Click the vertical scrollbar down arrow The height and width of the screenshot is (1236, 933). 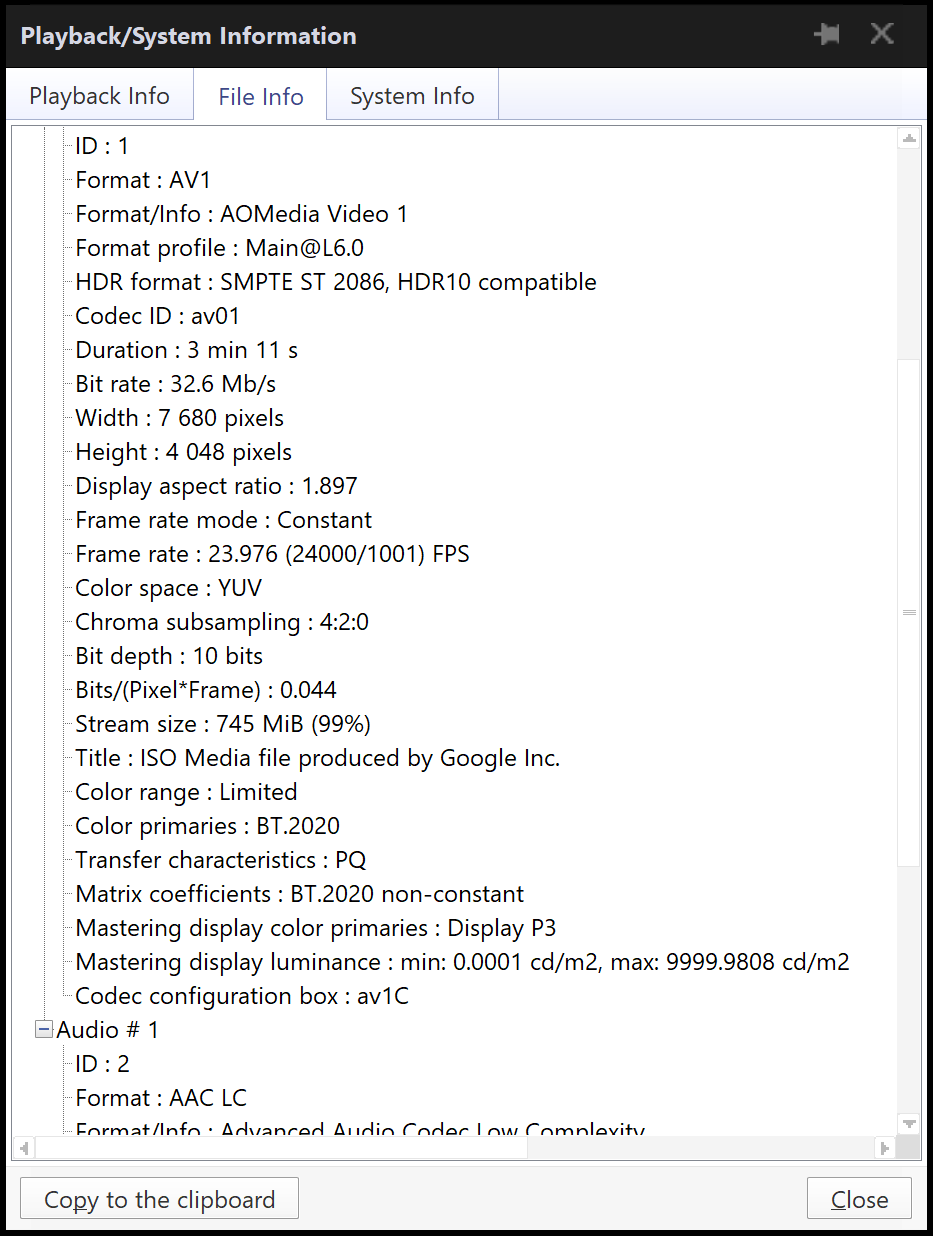[x=909, y=1124]
